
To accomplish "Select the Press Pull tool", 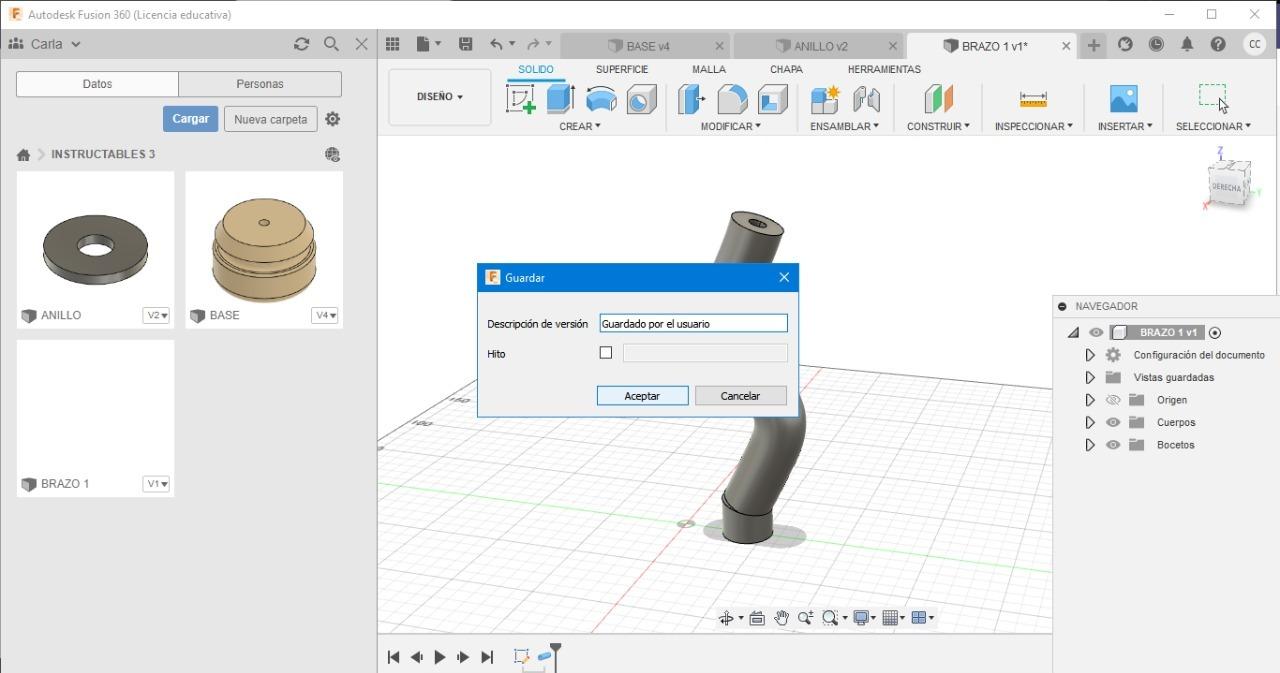I will pyautogui.click(x=691, y=99).
